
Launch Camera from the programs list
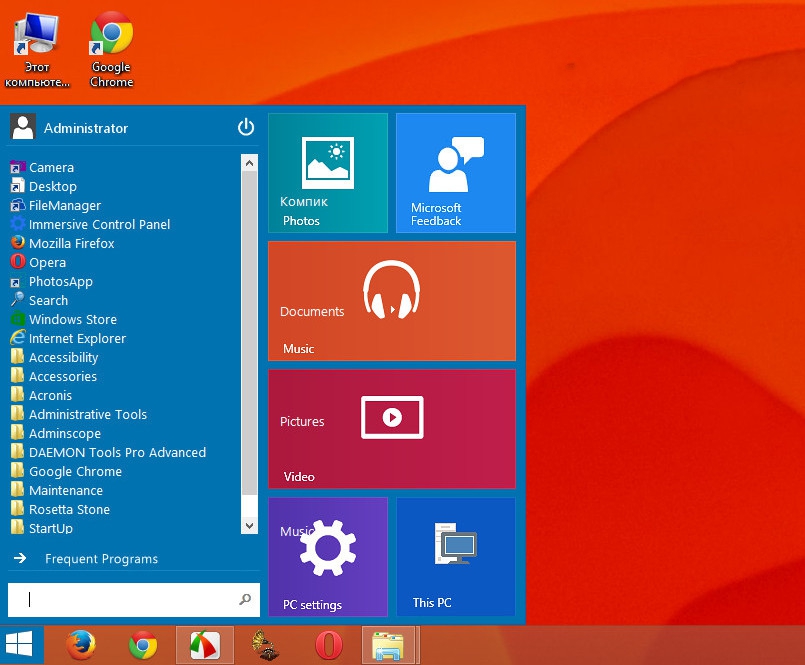[42, 167]
